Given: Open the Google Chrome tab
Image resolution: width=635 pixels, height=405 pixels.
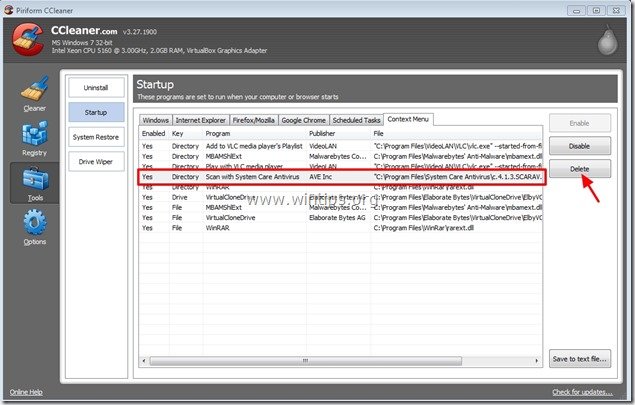Looking at the screenshot, I should (x=305, y=119).
